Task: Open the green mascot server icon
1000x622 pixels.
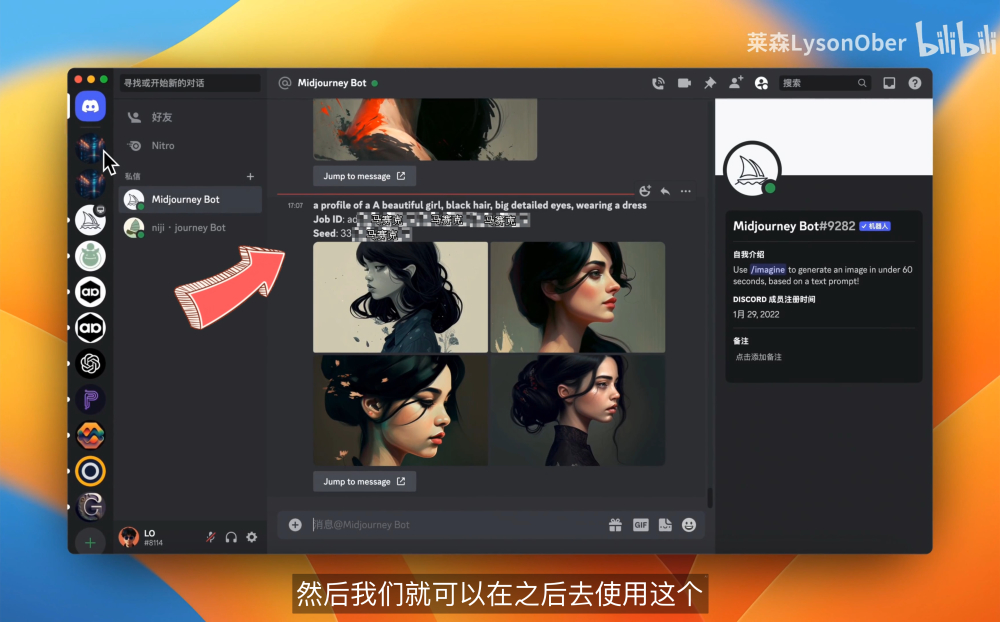Action: pyautogui.click(x=91, y=256)
